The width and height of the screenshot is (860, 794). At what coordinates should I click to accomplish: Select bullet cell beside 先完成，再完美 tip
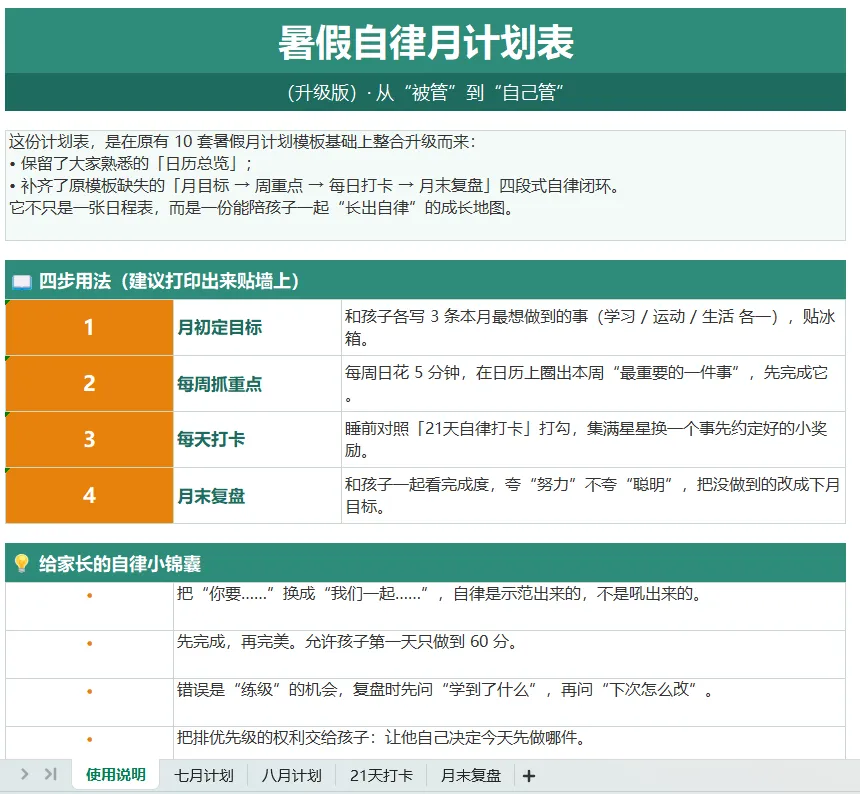(89, 654)
